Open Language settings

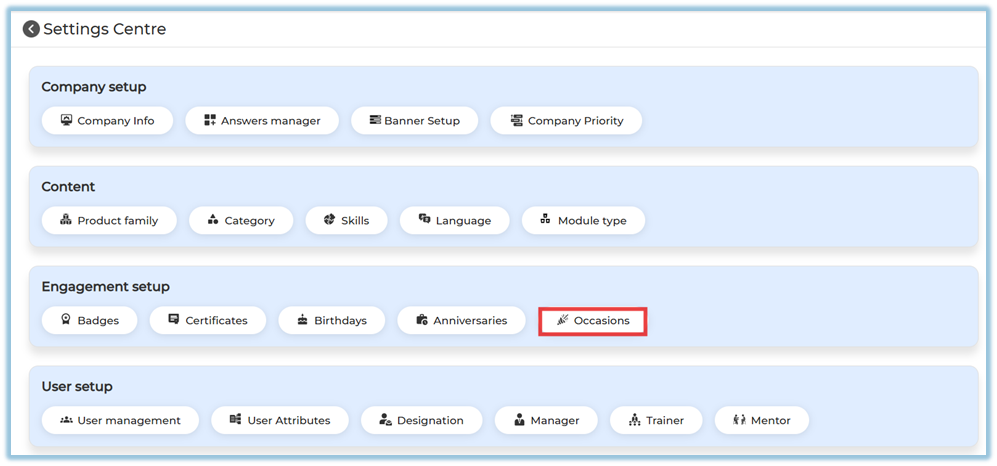(x=454, y=221)
